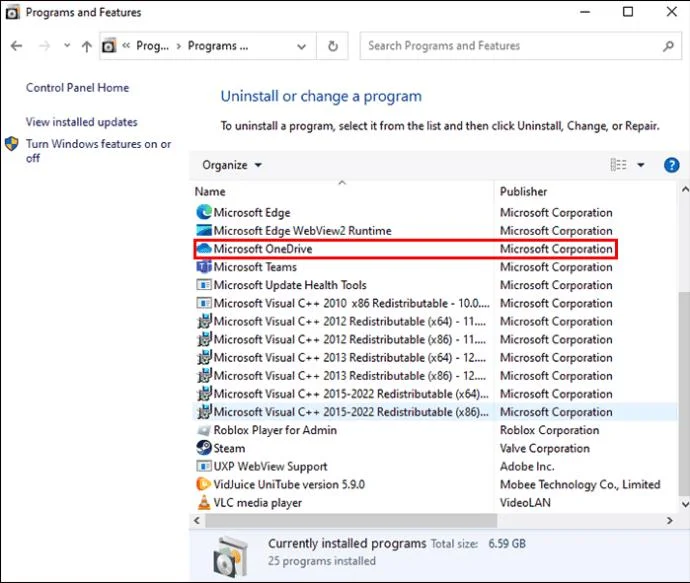The image size is (690, 583).
Task: Select the Microsoft OneDrive name text
Action: (263, 249)
